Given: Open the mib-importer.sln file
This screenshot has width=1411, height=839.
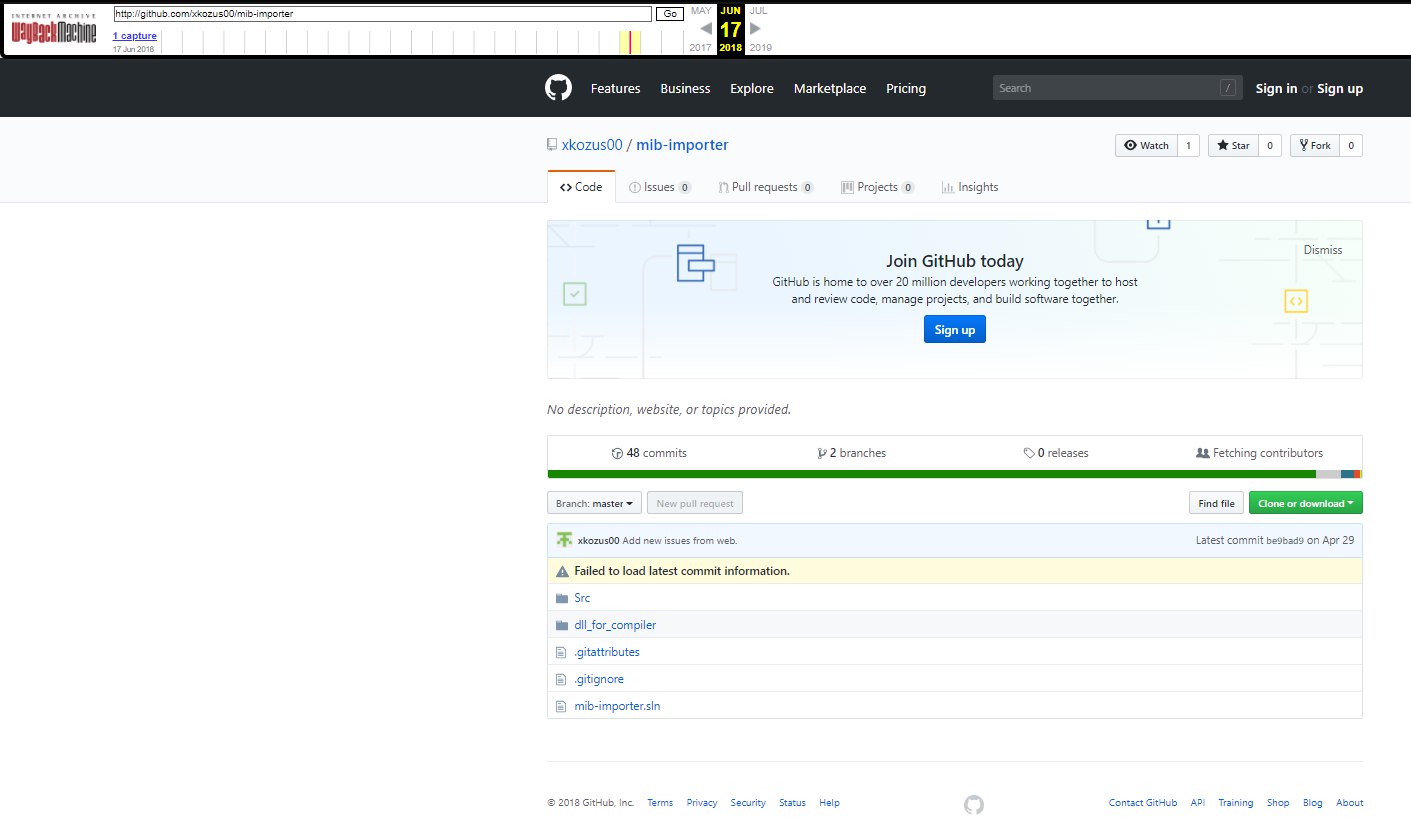Looking at the screenshot, I should 617,706.
